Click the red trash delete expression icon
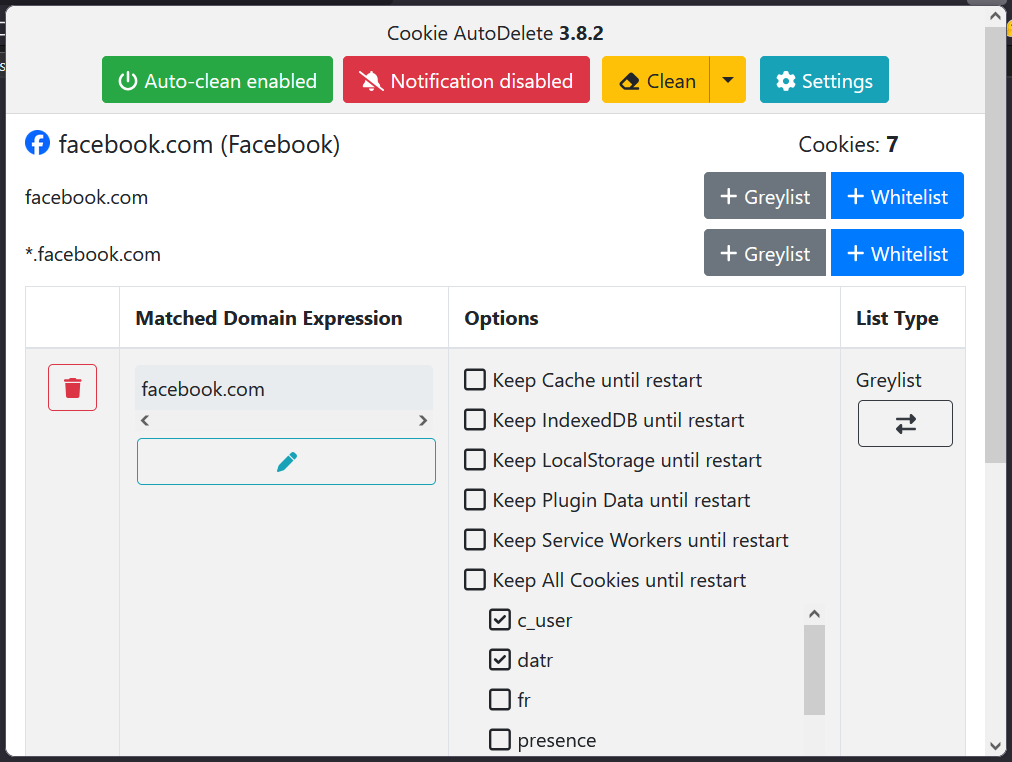 pos(72,388)
